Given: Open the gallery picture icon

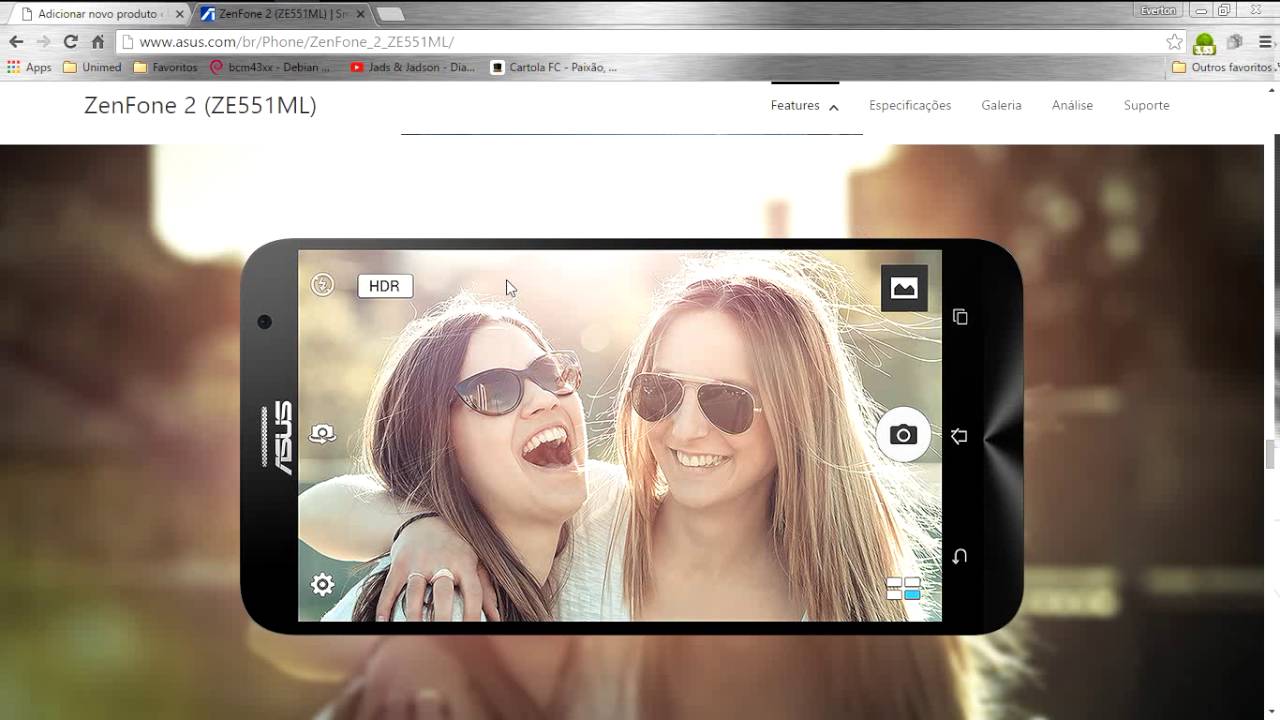Looking at the screenshot, I should pyautogui.click(x=904, y=288).
